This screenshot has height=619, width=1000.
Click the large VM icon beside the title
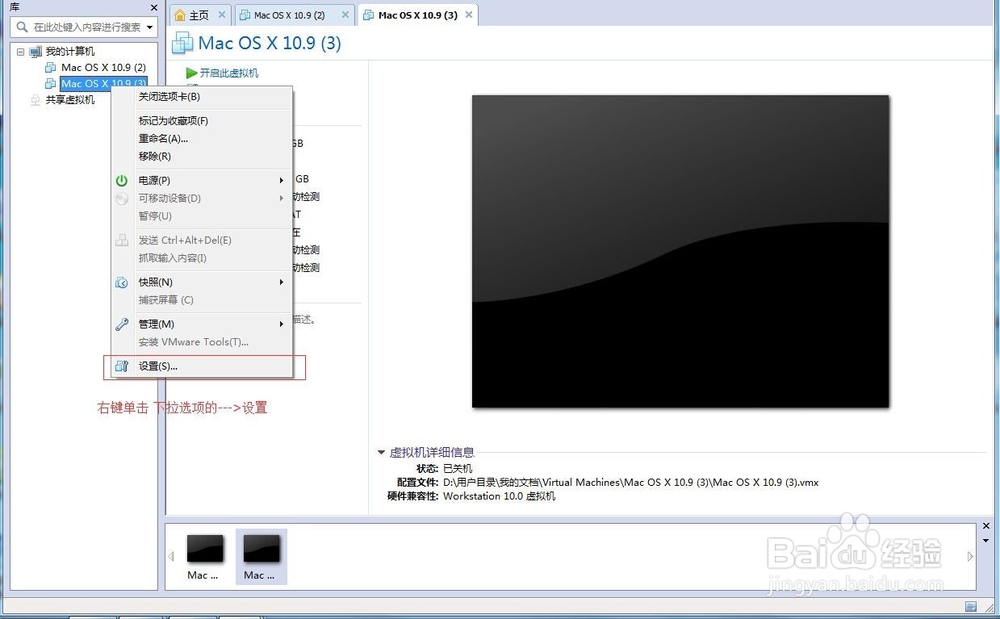(182, 43)
